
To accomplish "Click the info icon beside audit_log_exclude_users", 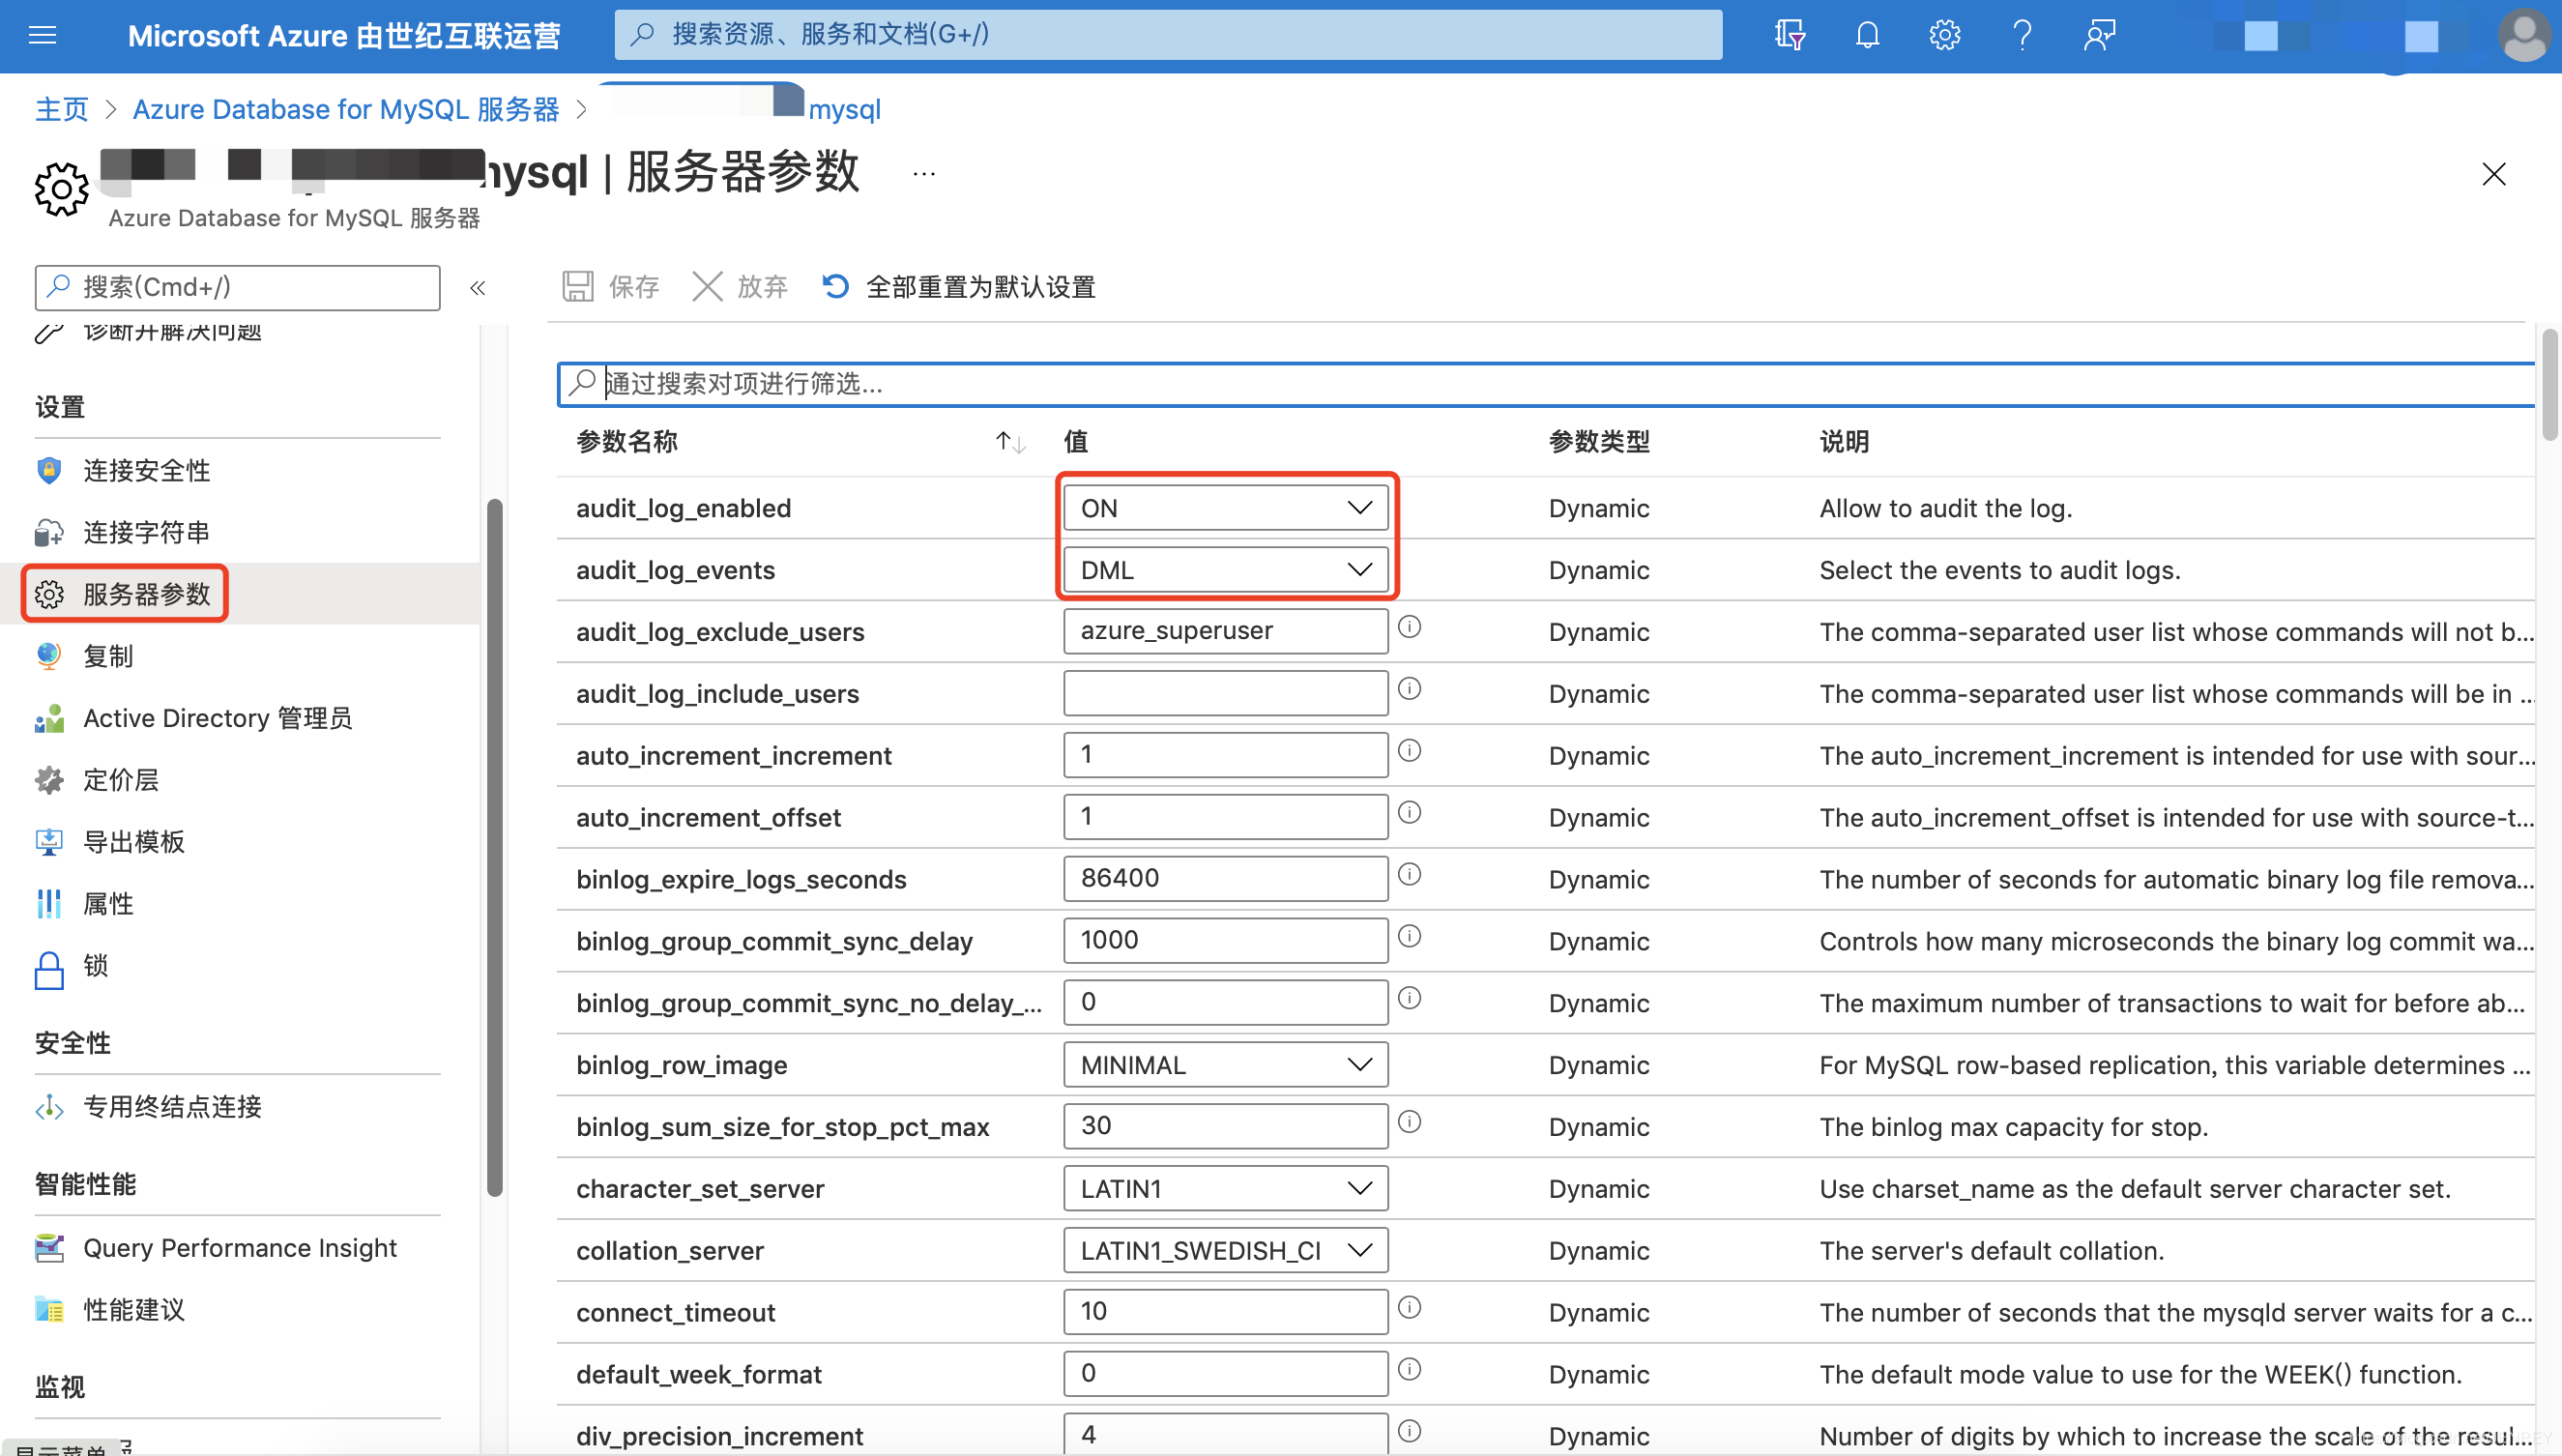I will pyautogui.click(x=1410, y=627).
